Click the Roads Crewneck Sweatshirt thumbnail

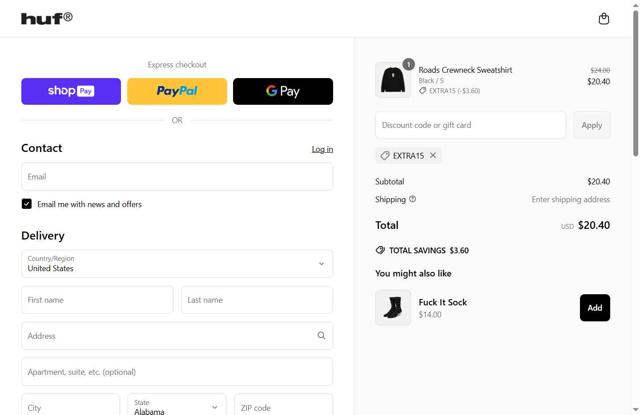coord(393,80)
